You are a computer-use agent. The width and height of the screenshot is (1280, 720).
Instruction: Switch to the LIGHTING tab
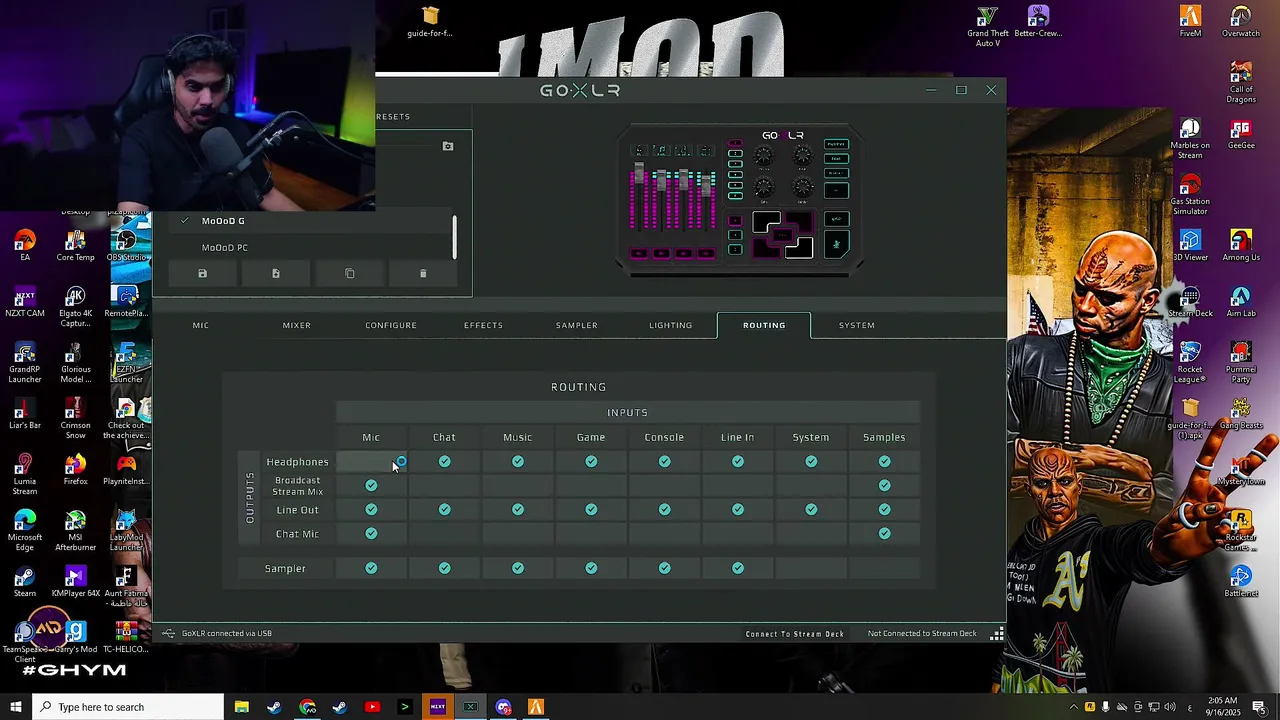(670, 325)
